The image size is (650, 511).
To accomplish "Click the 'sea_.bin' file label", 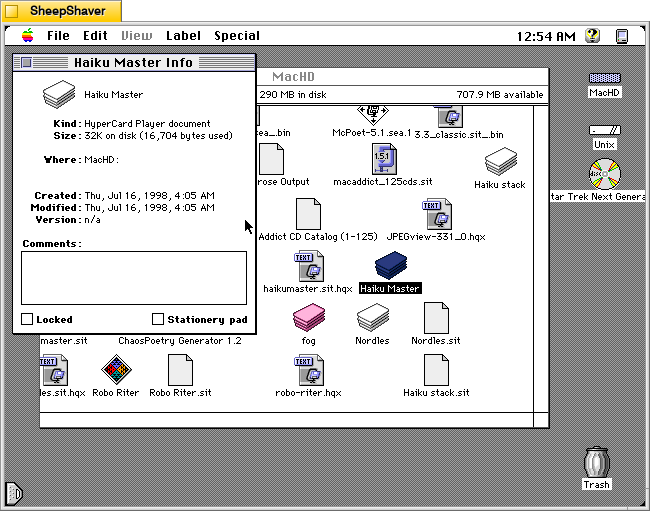I will point(274,133).
